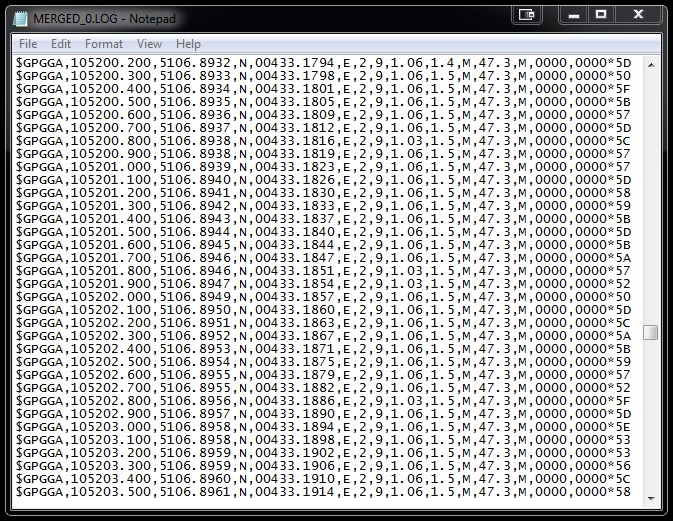Click the line with time 105200.800
This screenshot has height=521, width=673.
point(324,141)
